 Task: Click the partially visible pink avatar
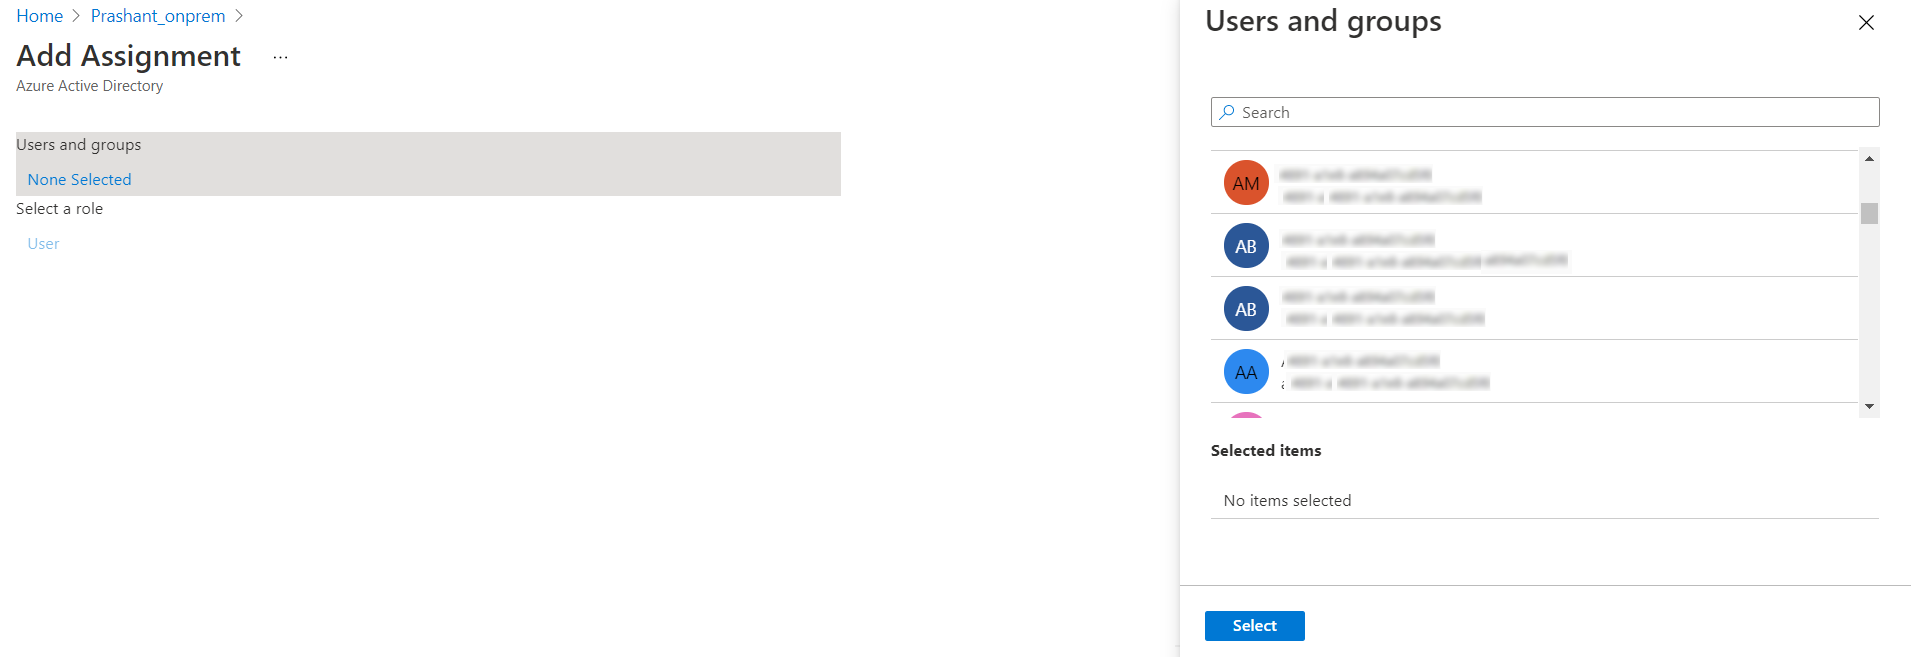click(x=1246, y=414)
